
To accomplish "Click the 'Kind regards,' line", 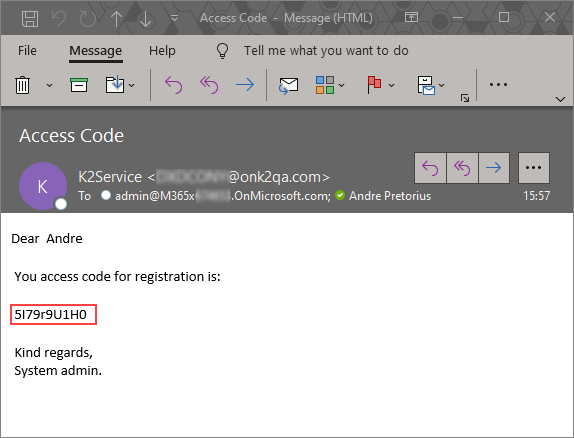I will [53, 353].
